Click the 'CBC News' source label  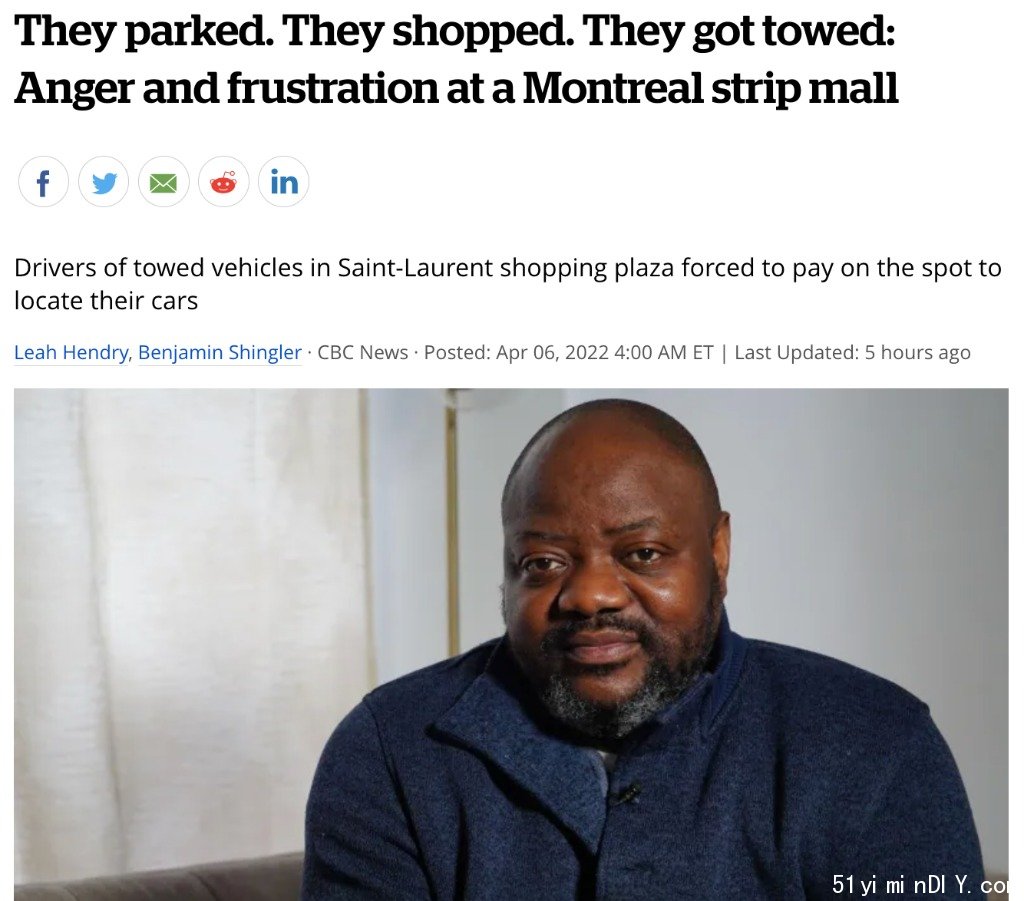point(362,353)
